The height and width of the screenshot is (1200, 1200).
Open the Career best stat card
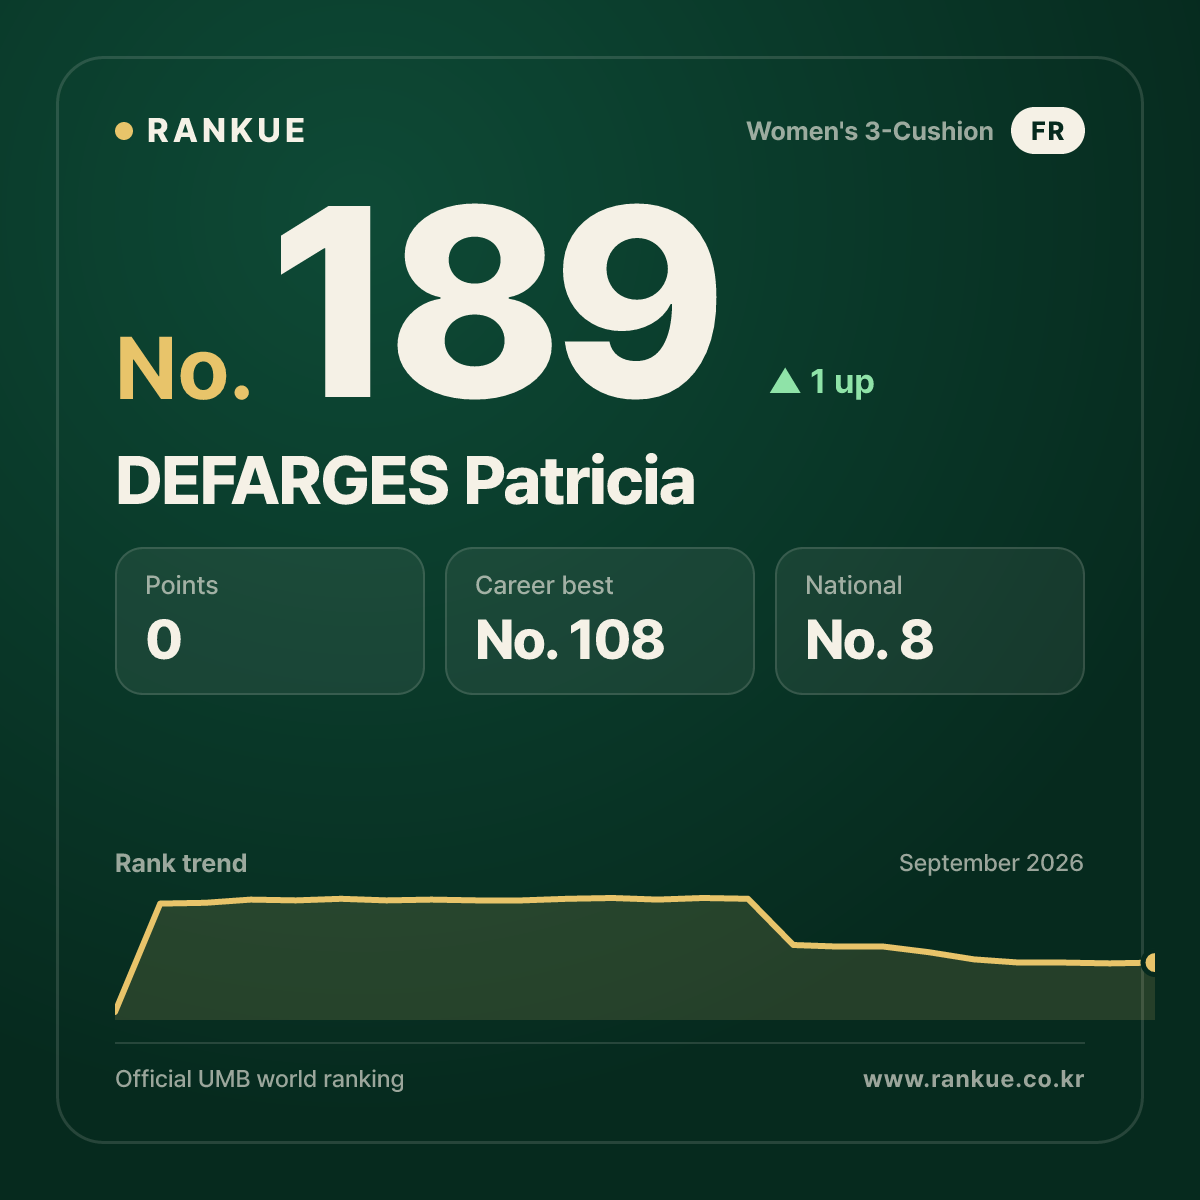600,621
